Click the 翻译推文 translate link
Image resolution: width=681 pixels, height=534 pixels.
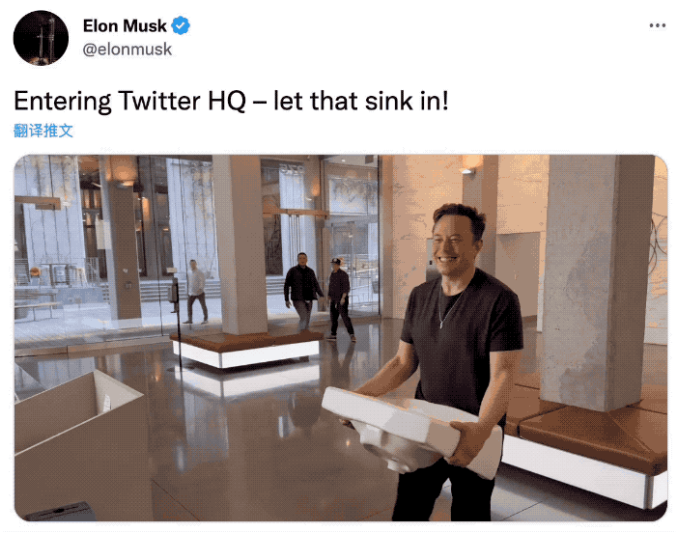pos(43,130)
